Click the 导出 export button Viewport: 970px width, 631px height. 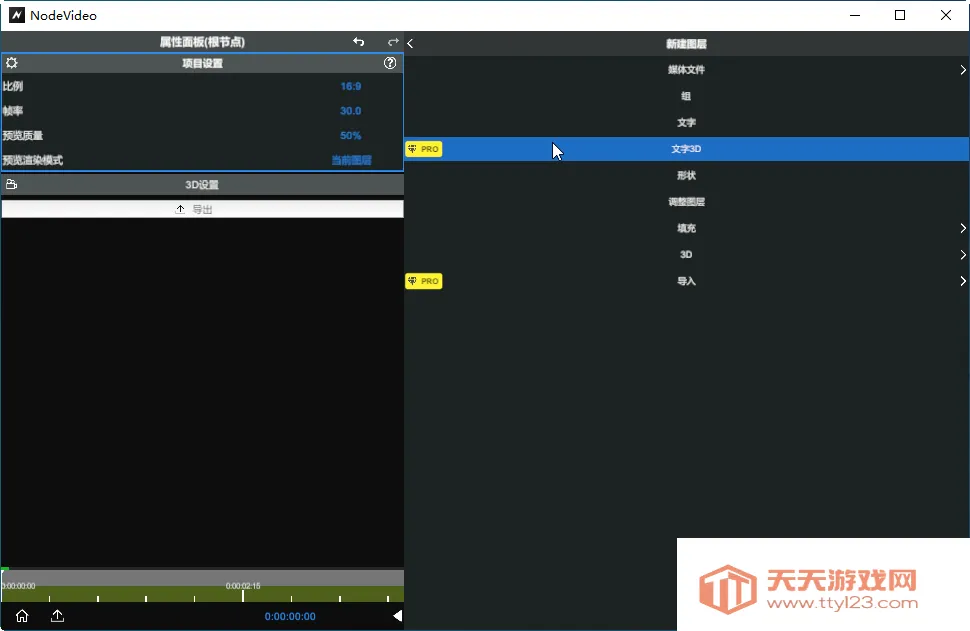[202, 209]
